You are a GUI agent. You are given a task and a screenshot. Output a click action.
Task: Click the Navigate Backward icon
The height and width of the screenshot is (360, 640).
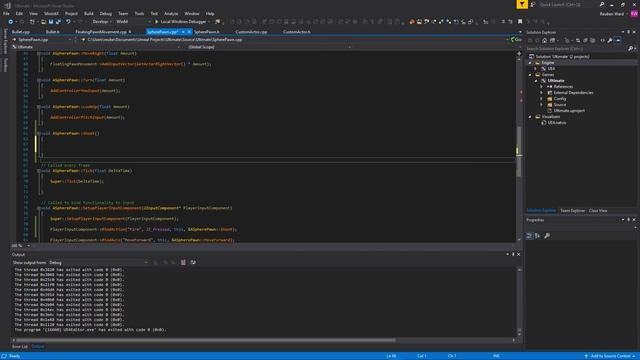pyautogui.click(x=11, y=22)
